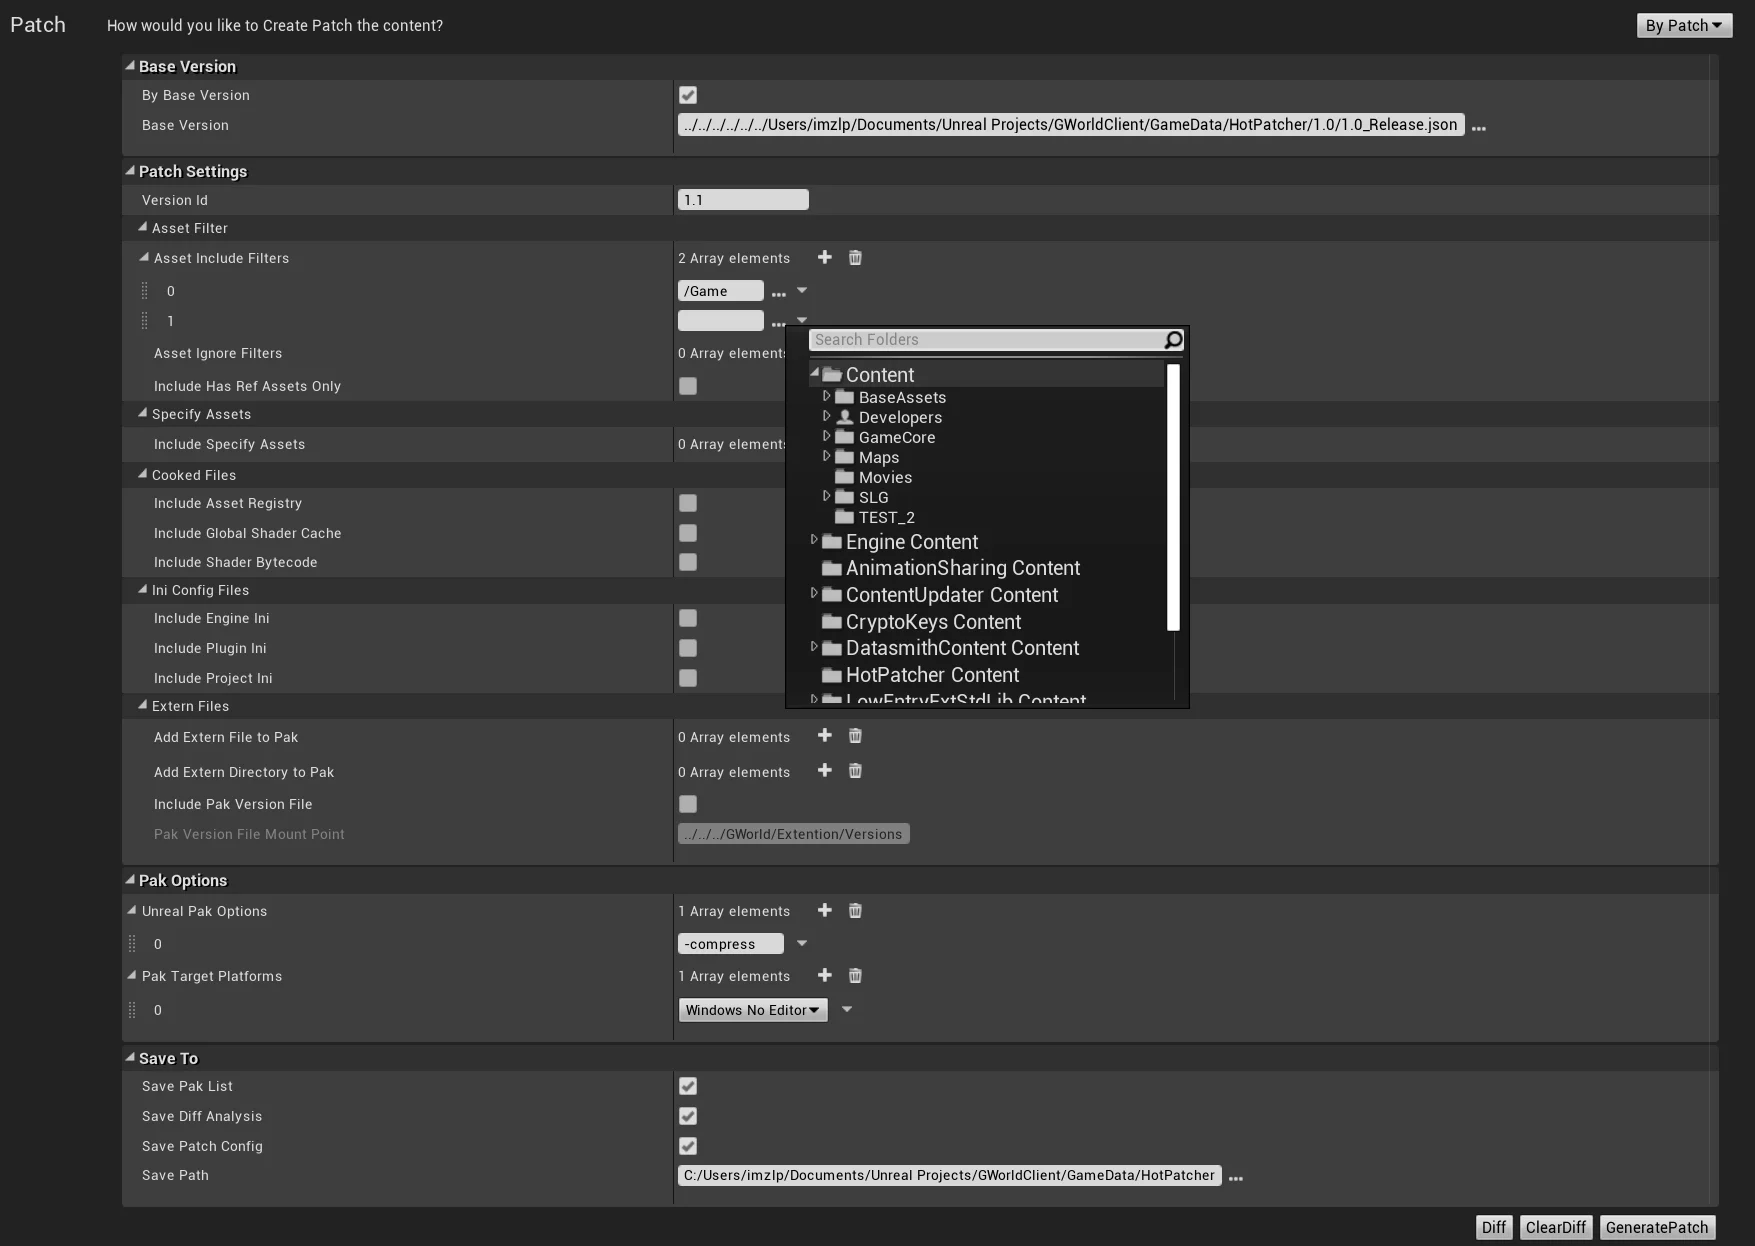Image resolution: width=1755 pixels, height=1246 pixels.
Task: Click search icon in Search Folders box
Action: click(x=1173, y=340)
